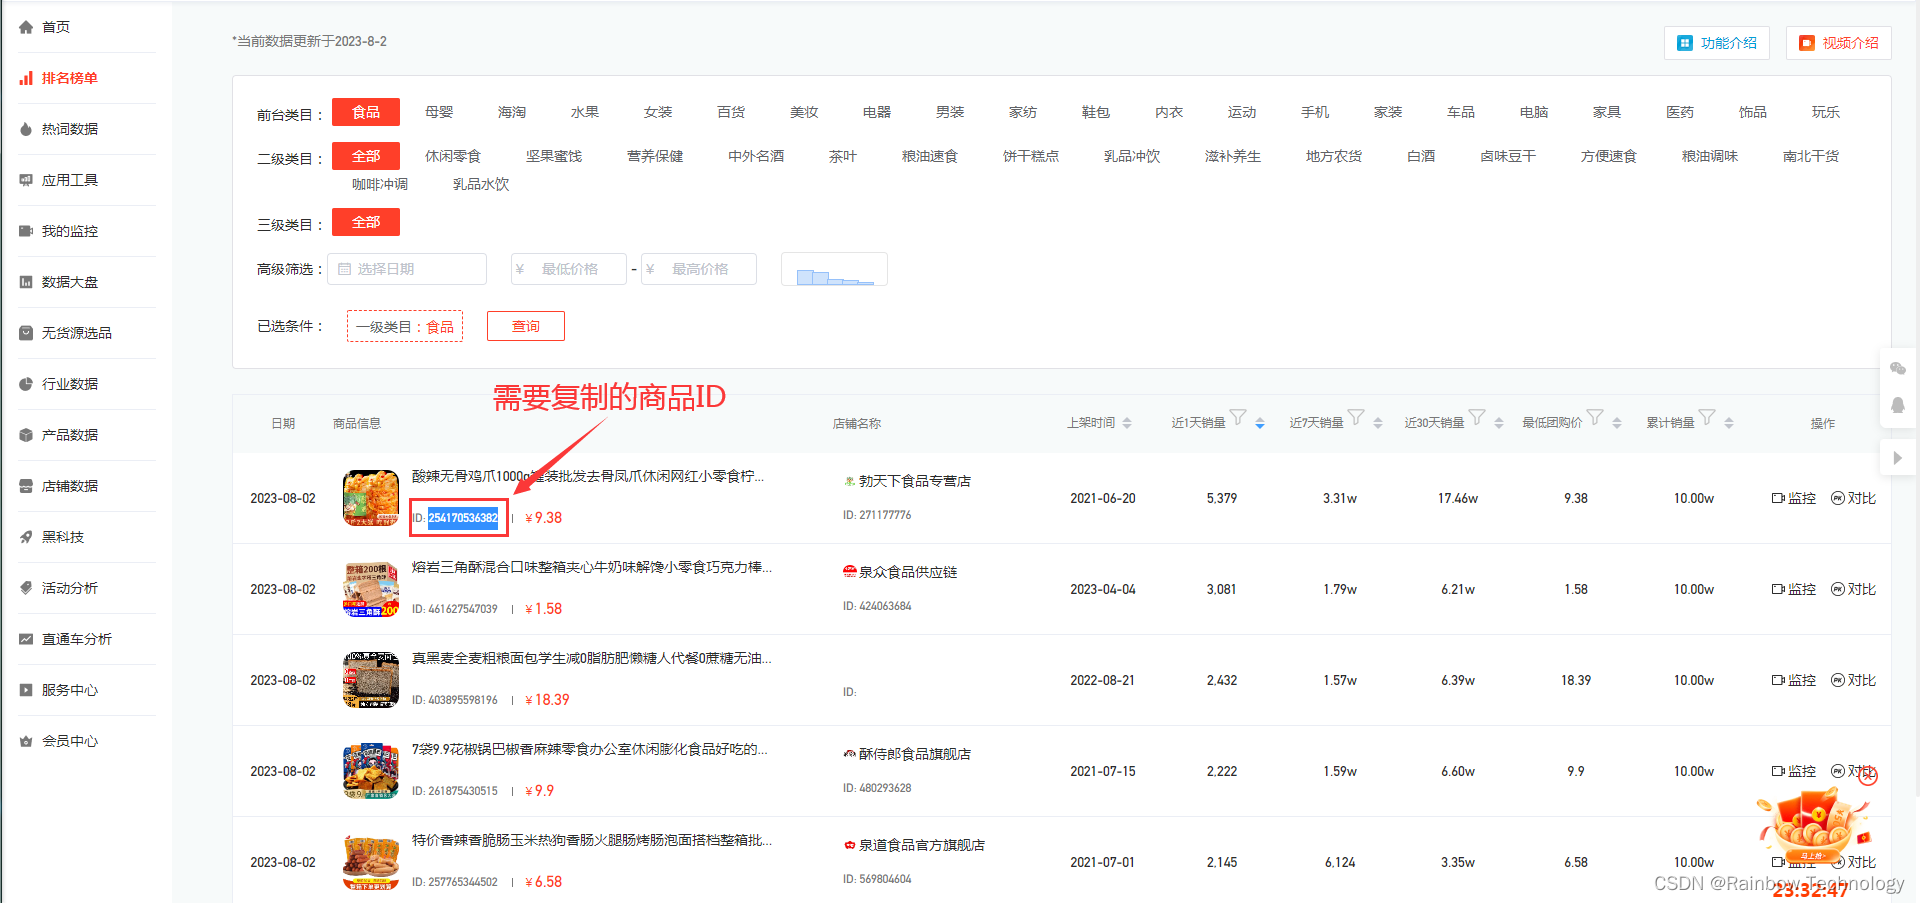The width and height of the screenshot is (1920, 903).
Task: Select 全部 in 二级类目 row
Action: pyautogui.click(x=366, y=156)
